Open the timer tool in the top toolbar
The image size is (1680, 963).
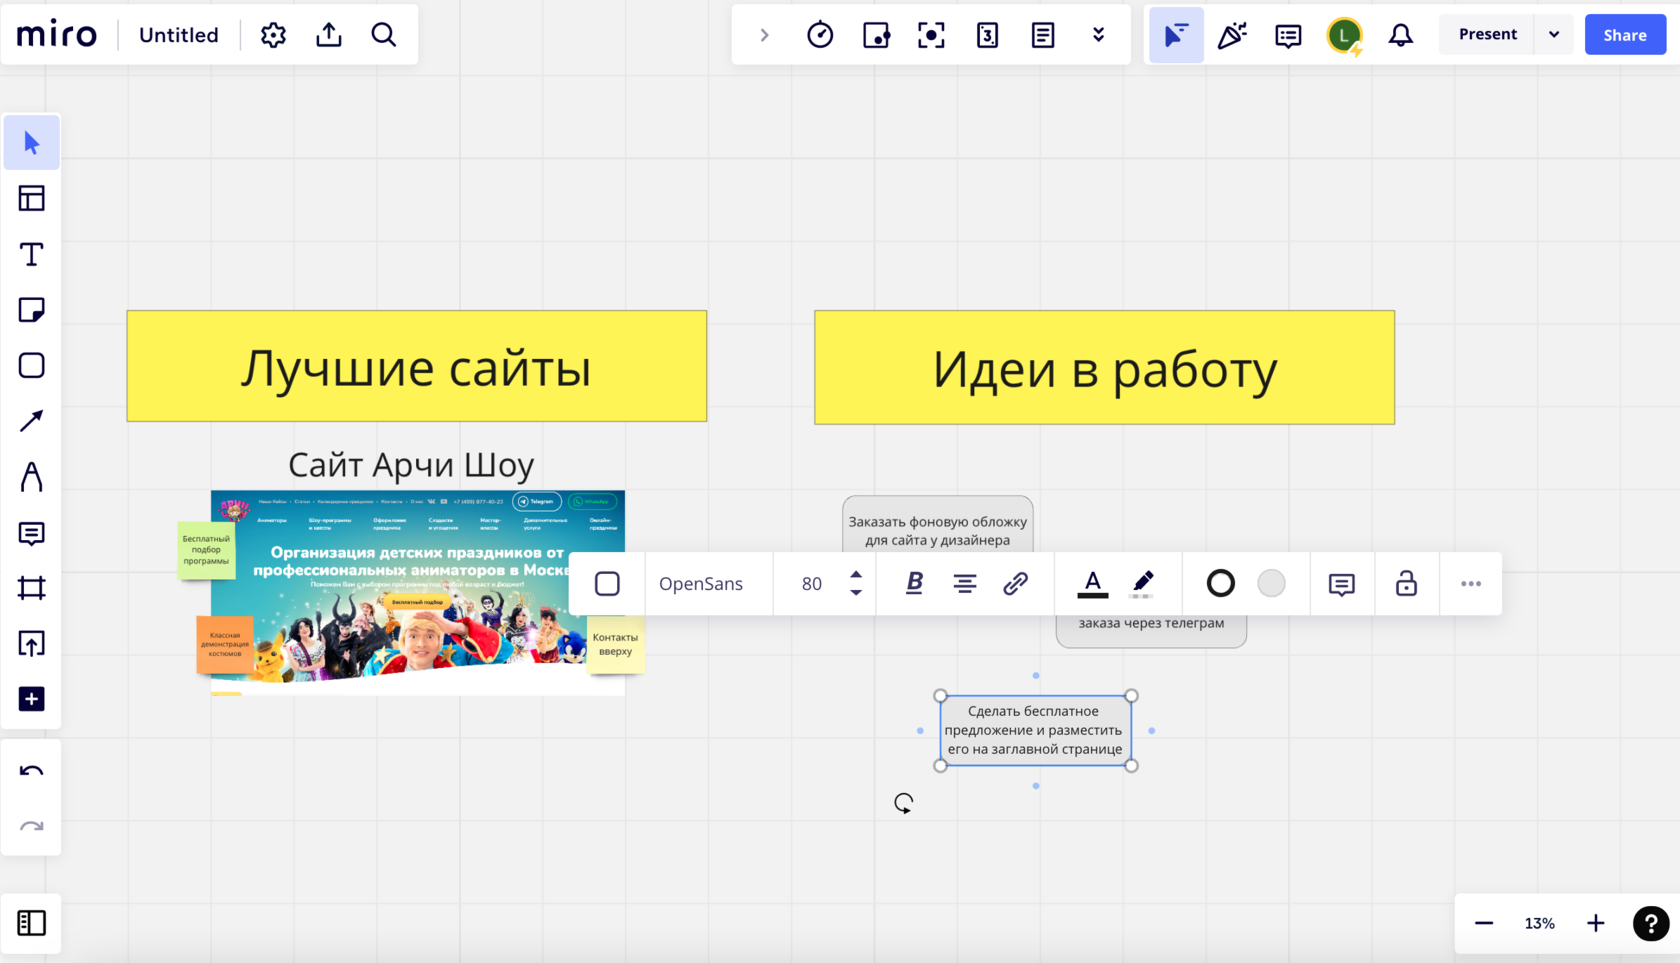pos(819,34)
